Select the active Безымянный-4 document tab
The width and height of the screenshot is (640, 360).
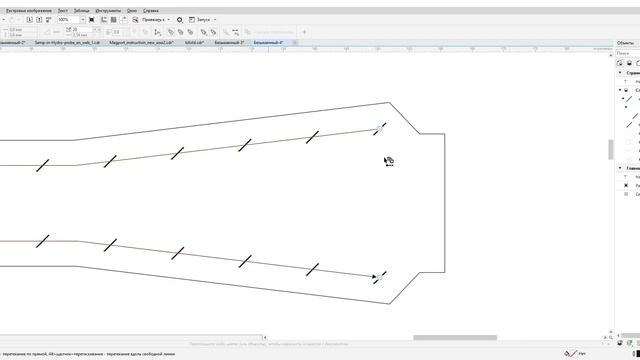(269, 42)
